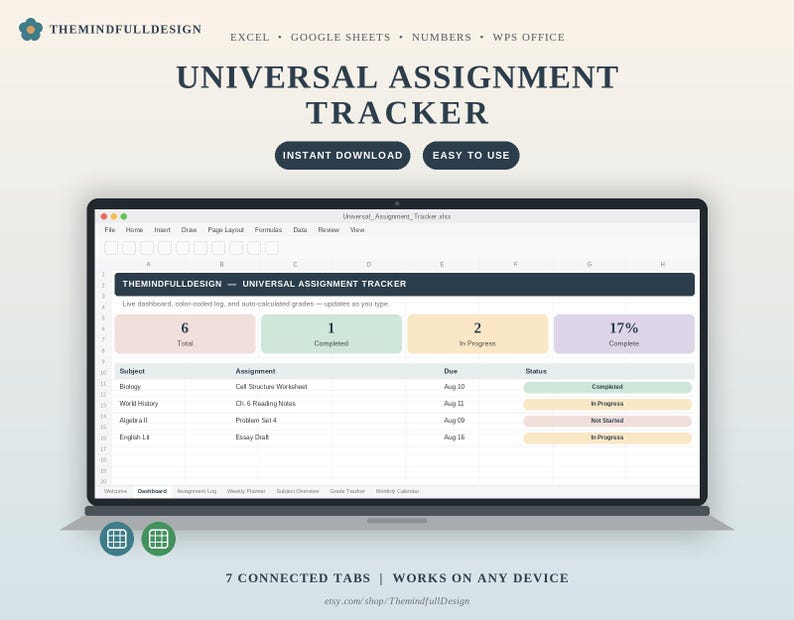Click the Universal_Assignment_Tracker.xlsx window title

pyautogui.click(x=397, y=216)
